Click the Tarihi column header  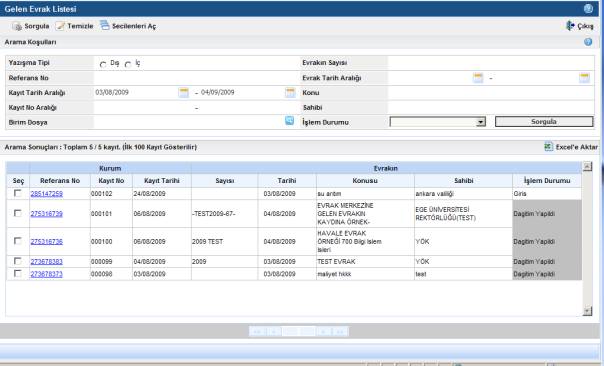(287, 181)
